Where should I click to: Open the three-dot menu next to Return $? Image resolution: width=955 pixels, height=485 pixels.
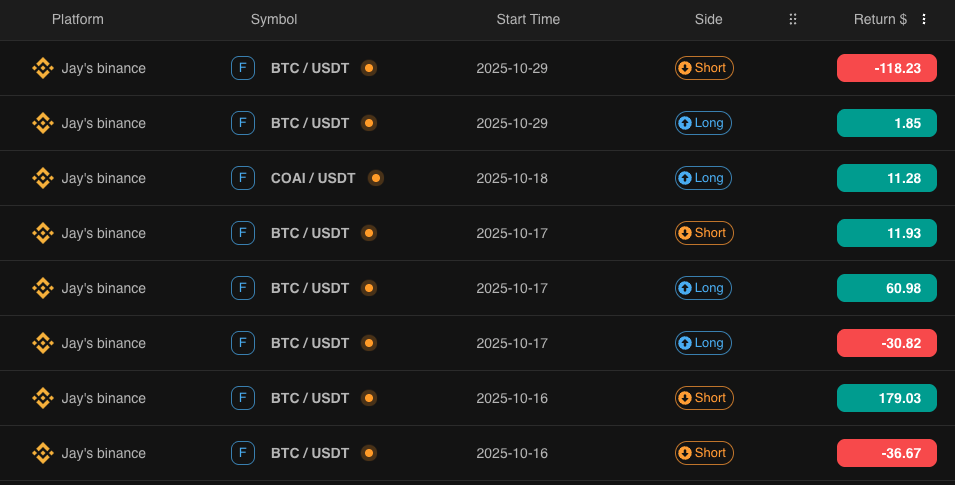(924, 19)
